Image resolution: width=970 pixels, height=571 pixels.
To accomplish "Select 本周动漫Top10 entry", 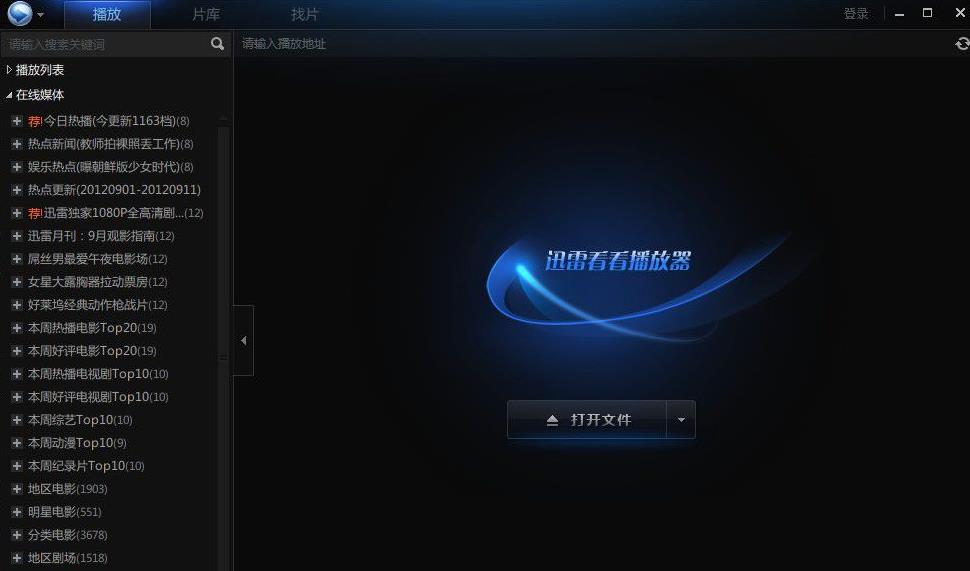I will coord(77,443).
